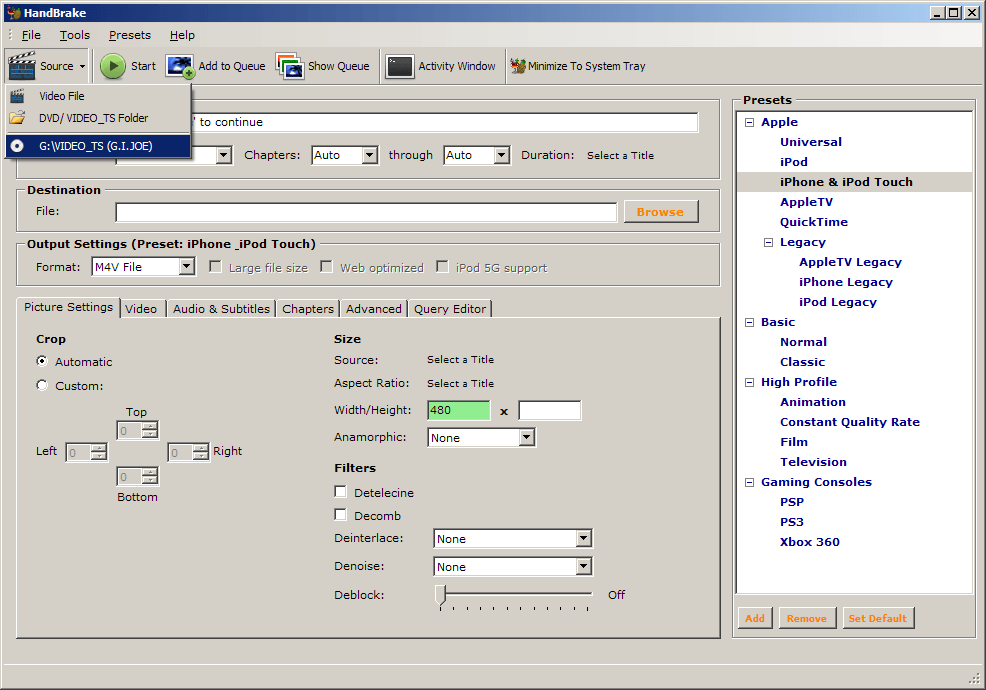Enable the Decomb filter checkbox

pos(340,515)
